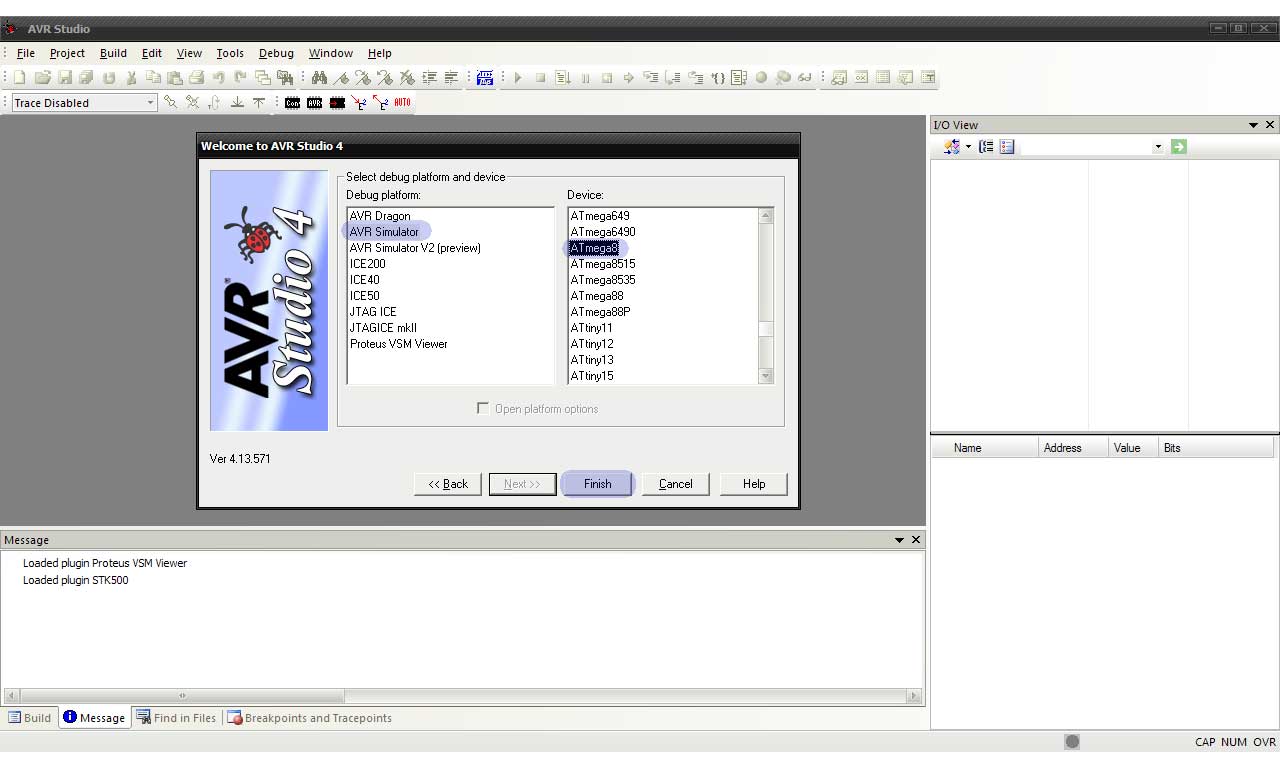Click the blue Assemble chip icon

[485, 78]
